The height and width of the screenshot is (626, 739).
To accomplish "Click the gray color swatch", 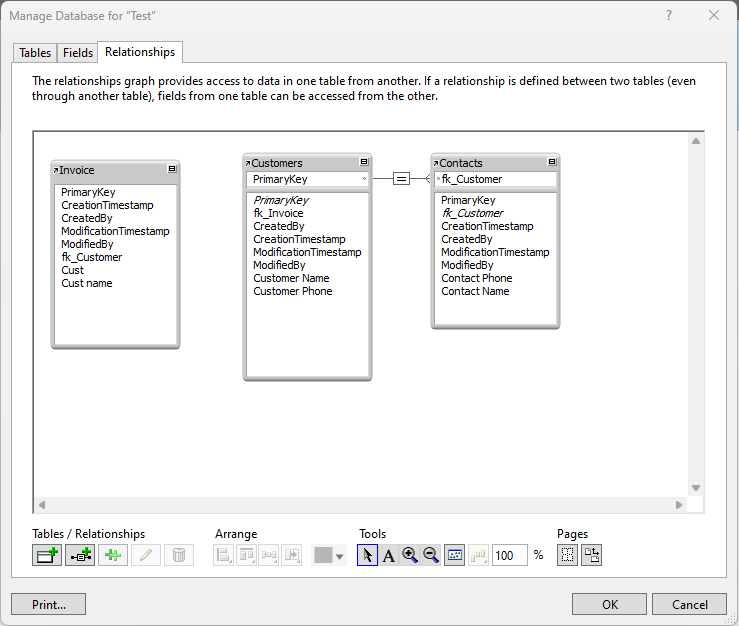I will [323, 555].
